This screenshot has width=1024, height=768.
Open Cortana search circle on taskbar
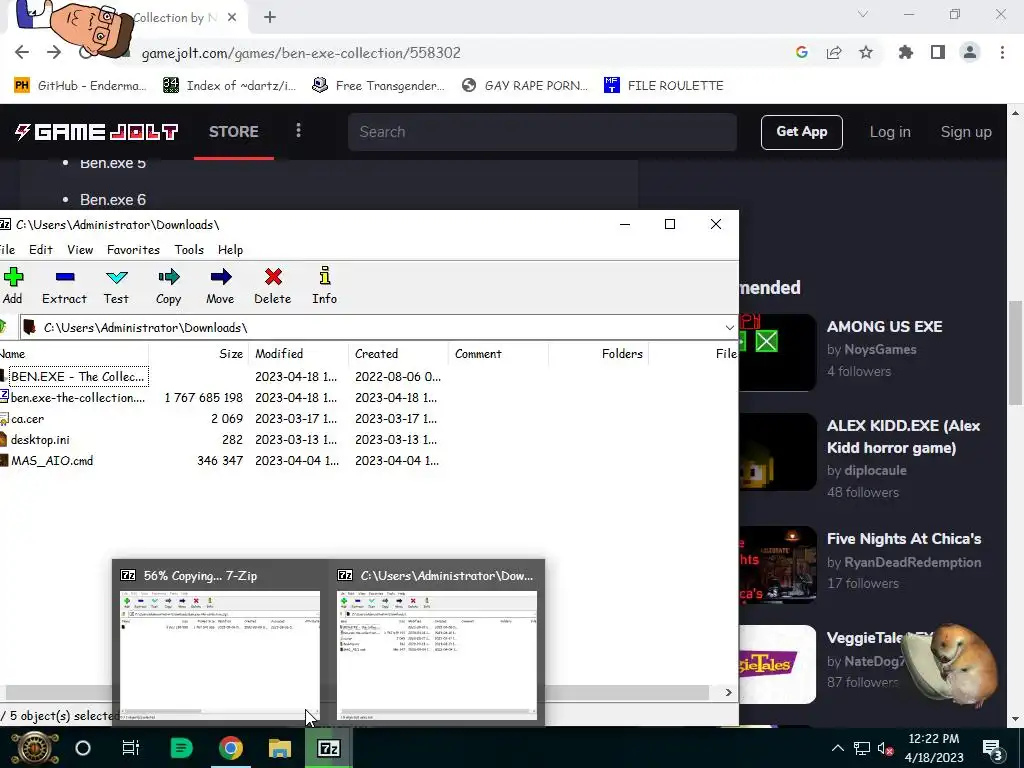click(x=83, y=748)
